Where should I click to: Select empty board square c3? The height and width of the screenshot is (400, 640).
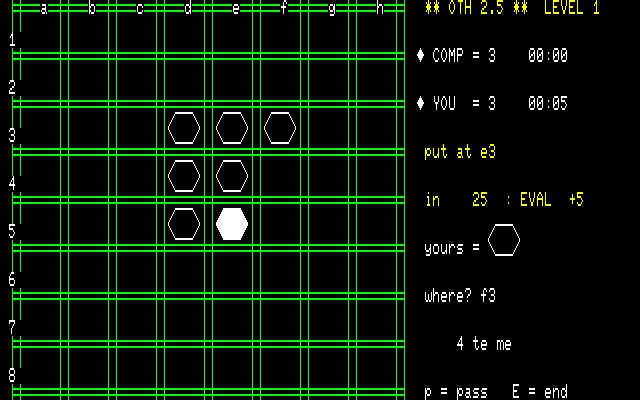(136, 128)
